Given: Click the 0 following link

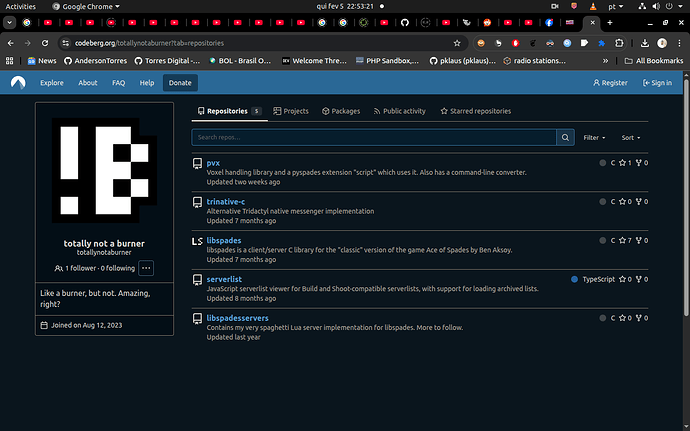Looking at the screenshot, I should [x=117, y=268].
